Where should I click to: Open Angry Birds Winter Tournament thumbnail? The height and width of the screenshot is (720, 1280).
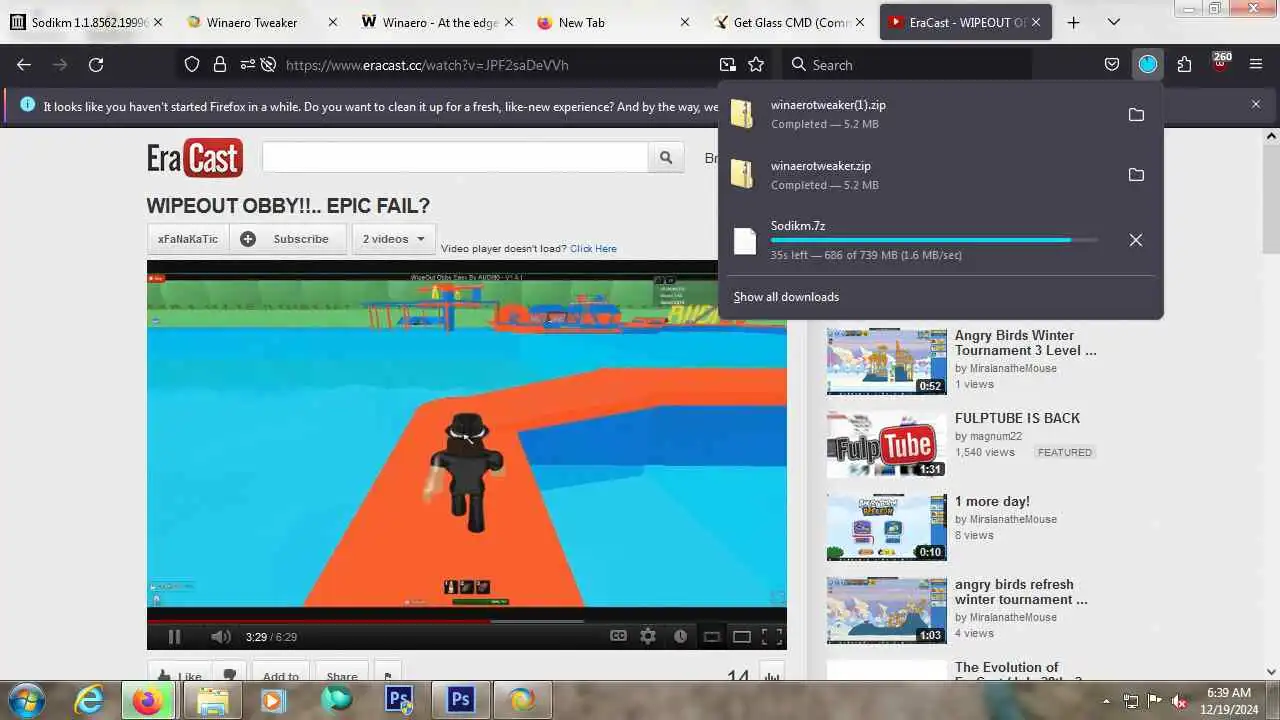click(886, 361)
